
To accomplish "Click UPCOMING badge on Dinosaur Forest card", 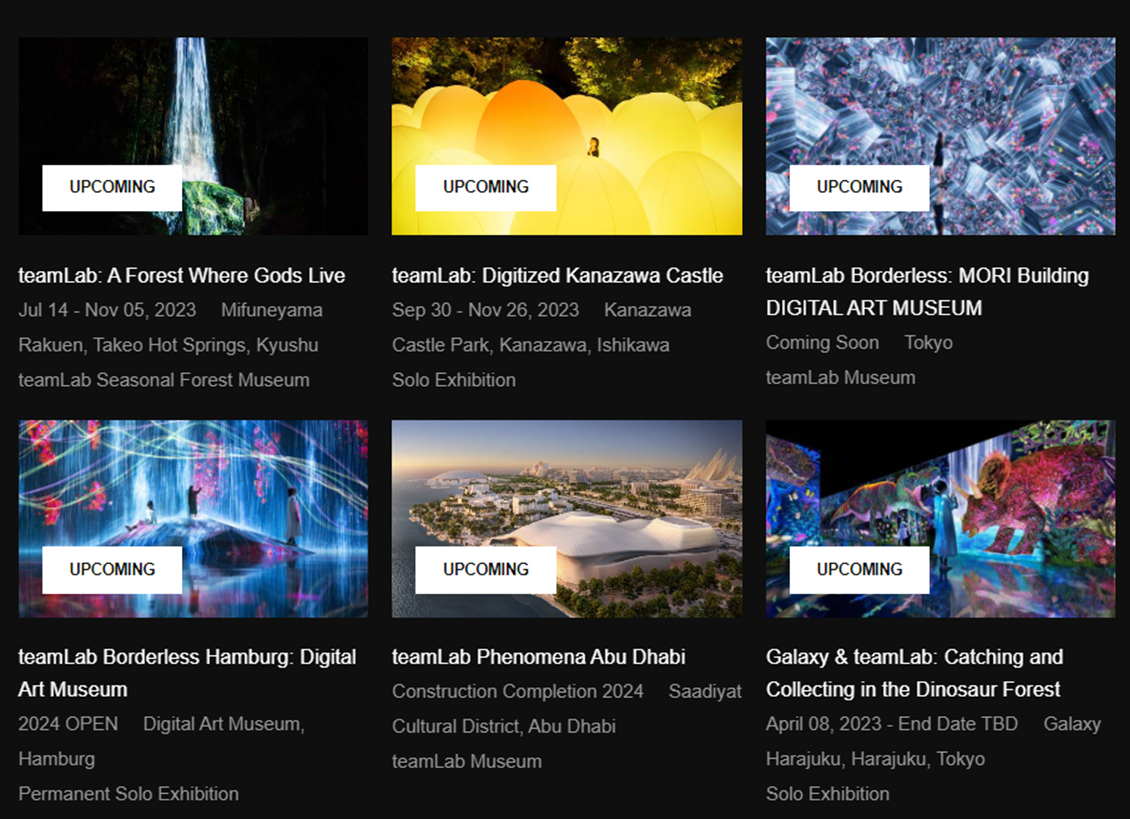I will click(860, 570).
